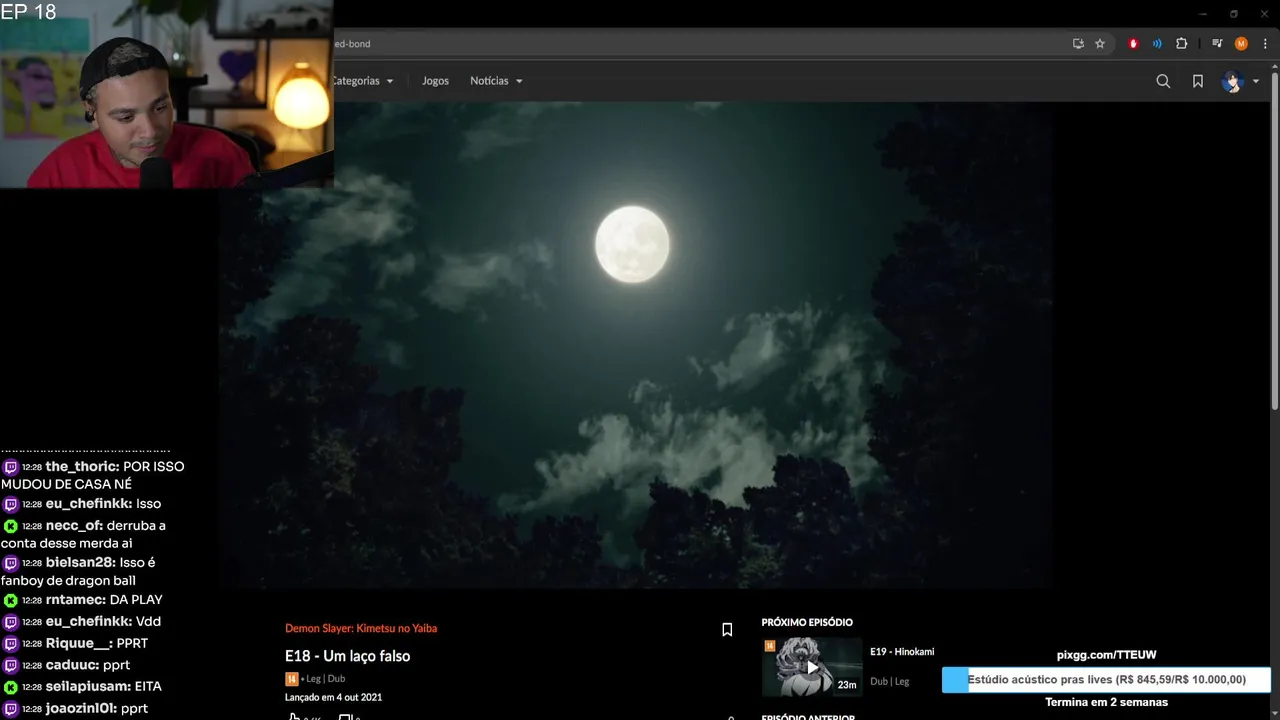The width and height of the screenshot is (1280, 720).
Task: Open the blue sound waves extension icon
Action: [1157, 44]
